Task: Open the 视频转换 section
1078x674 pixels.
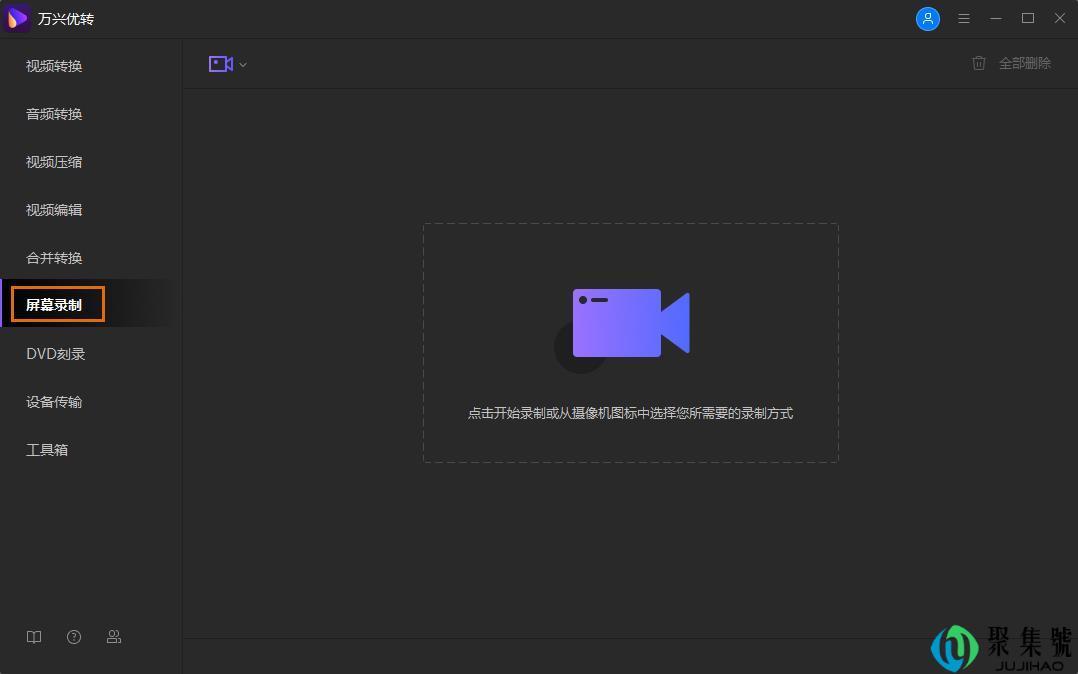Action: (53, 66)
